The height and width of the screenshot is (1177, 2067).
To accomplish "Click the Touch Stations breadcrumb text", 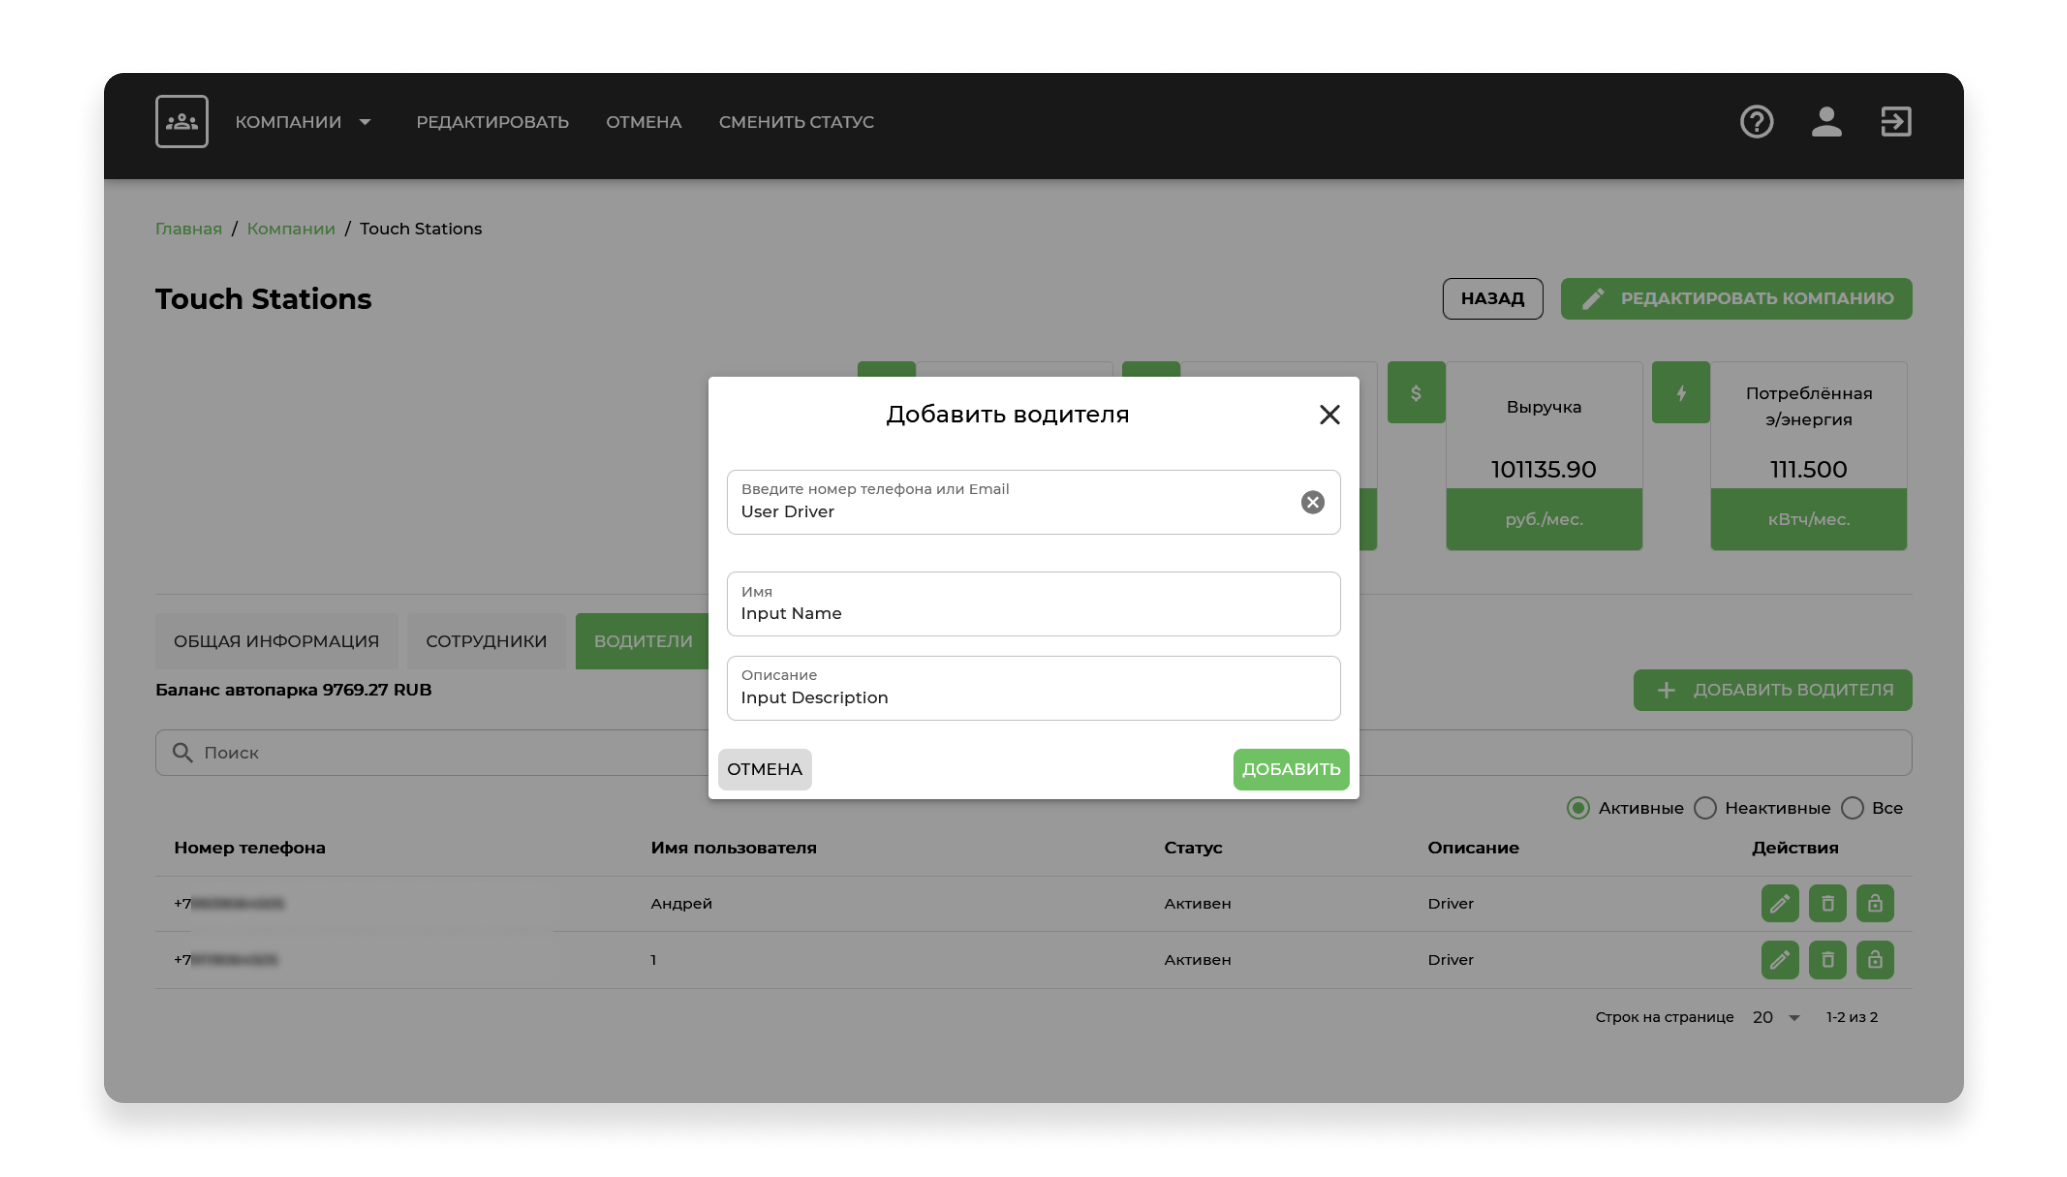I will coord(420,228).
